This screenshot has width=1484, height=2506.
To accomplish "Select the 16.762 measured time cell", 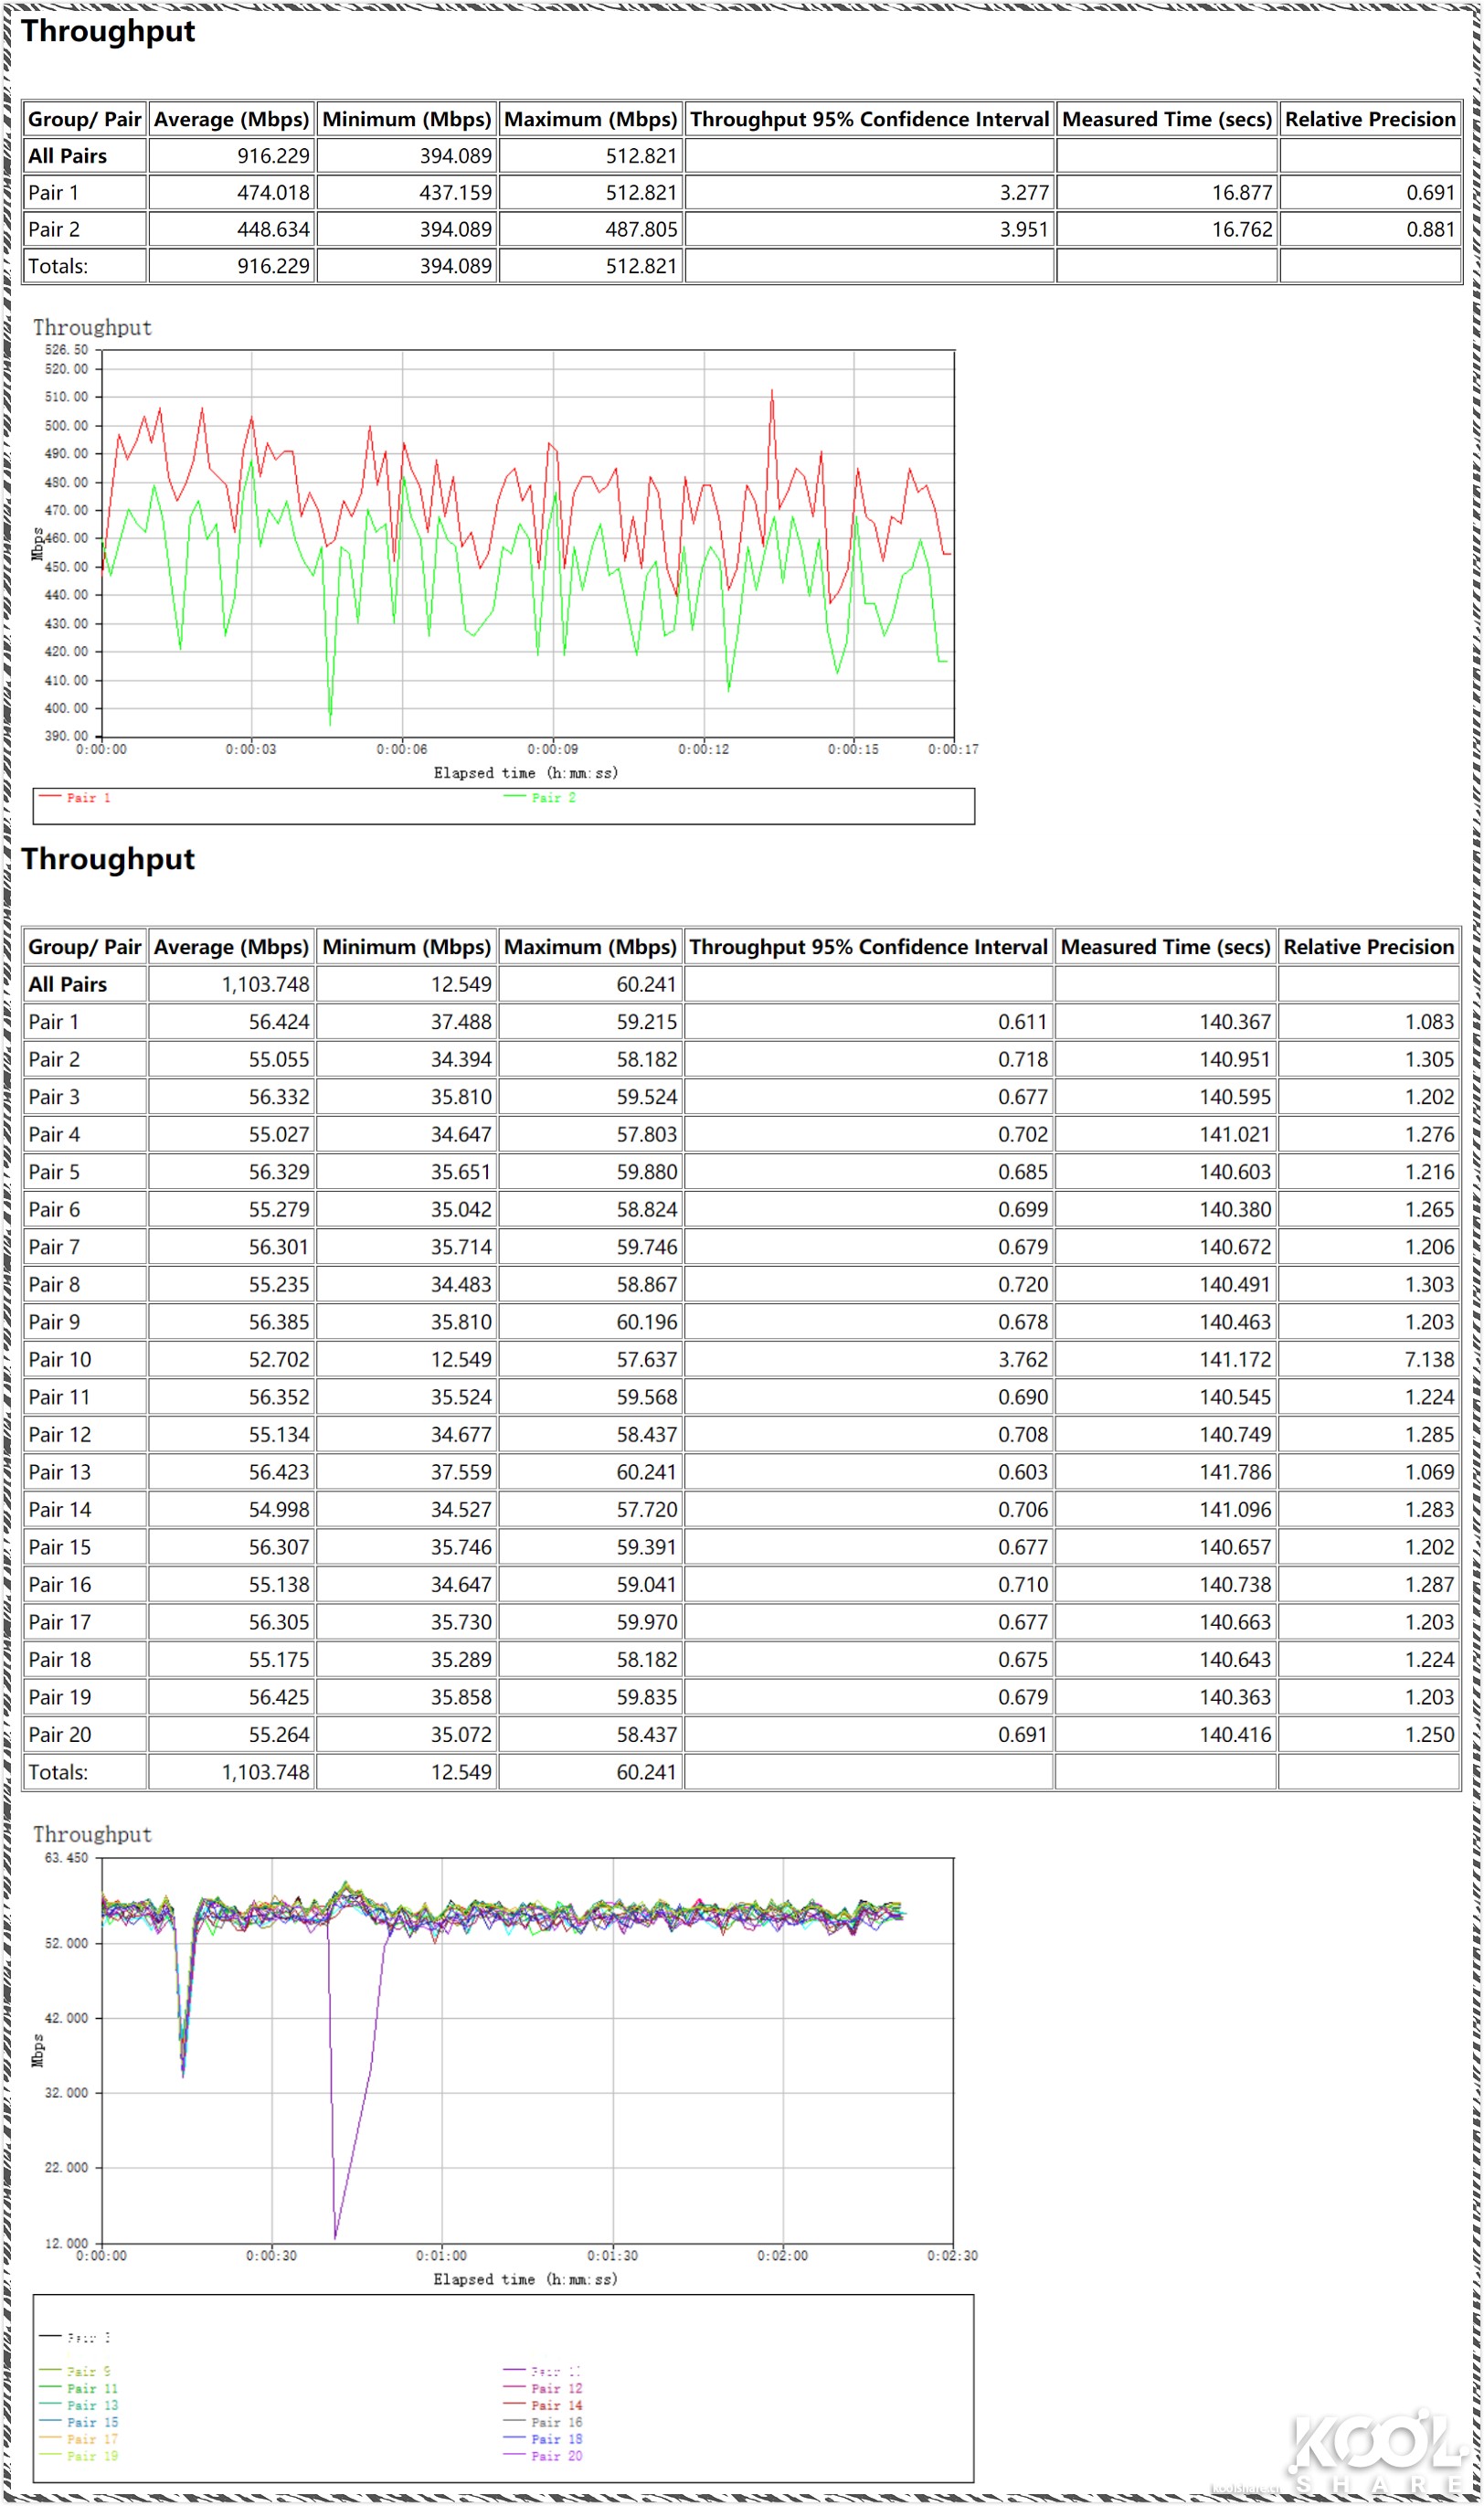I will [1167, 229].
